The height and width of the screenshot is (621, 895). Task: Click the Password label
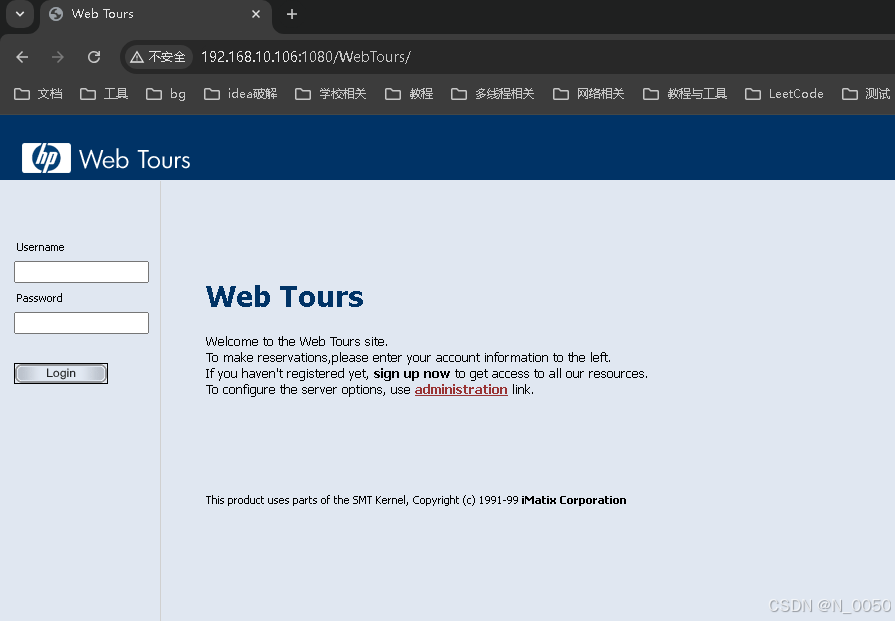tap(39, 298)
